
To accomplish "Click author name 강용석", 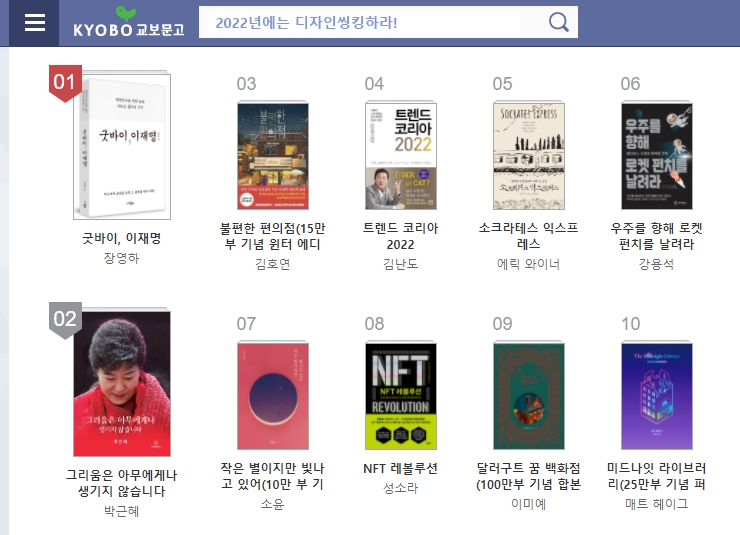I will 656,264.
